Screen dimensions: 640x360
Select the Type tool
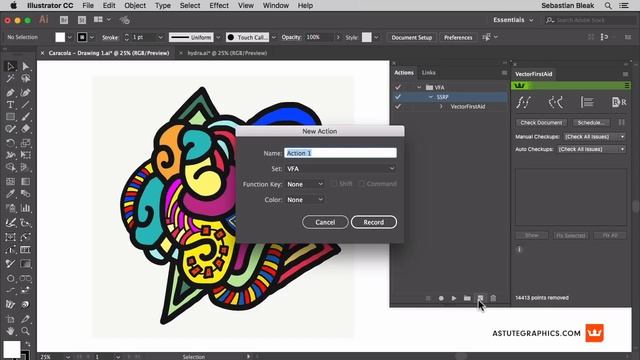click(11, 104)
